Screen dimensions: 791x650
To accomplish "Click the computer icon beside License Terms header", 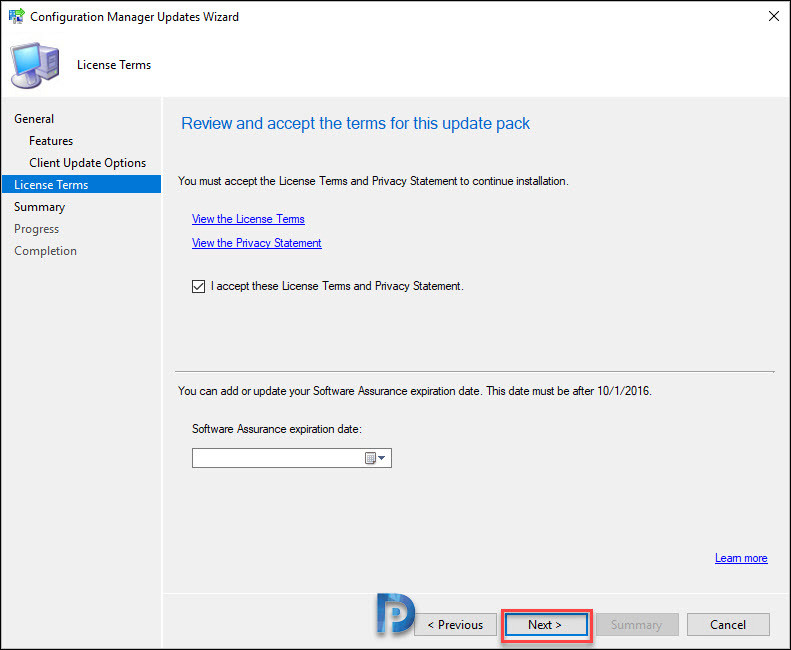I will click(x=35, y=66).
